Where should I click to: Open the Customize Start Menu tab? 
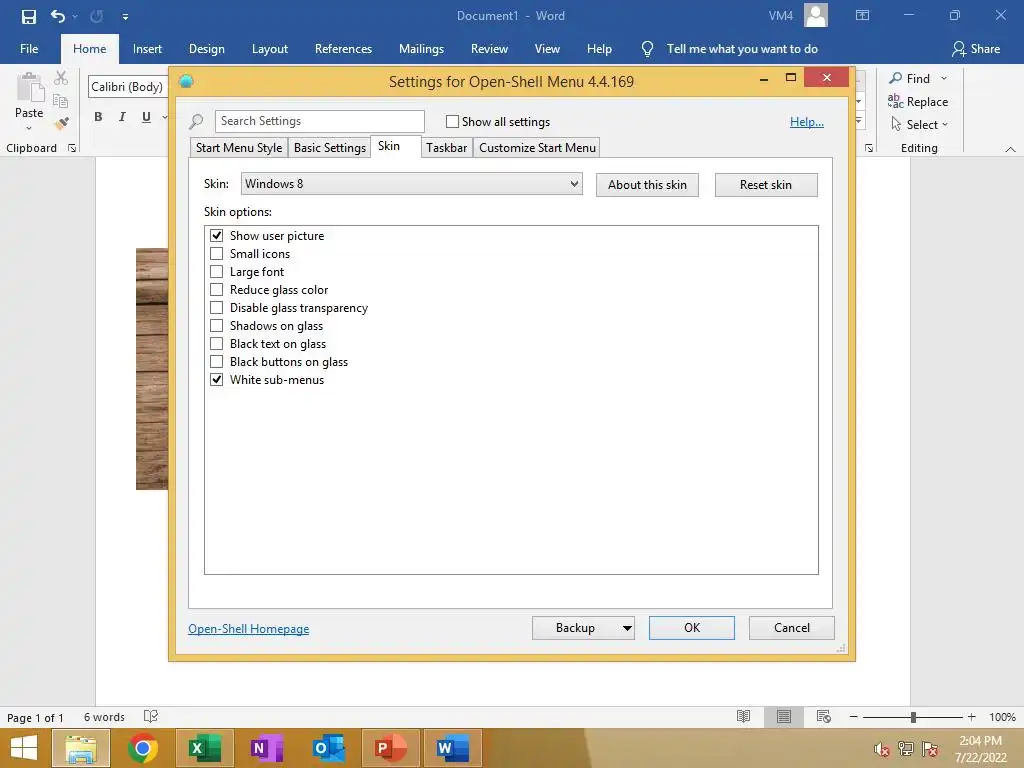click(x=537, y=148)
